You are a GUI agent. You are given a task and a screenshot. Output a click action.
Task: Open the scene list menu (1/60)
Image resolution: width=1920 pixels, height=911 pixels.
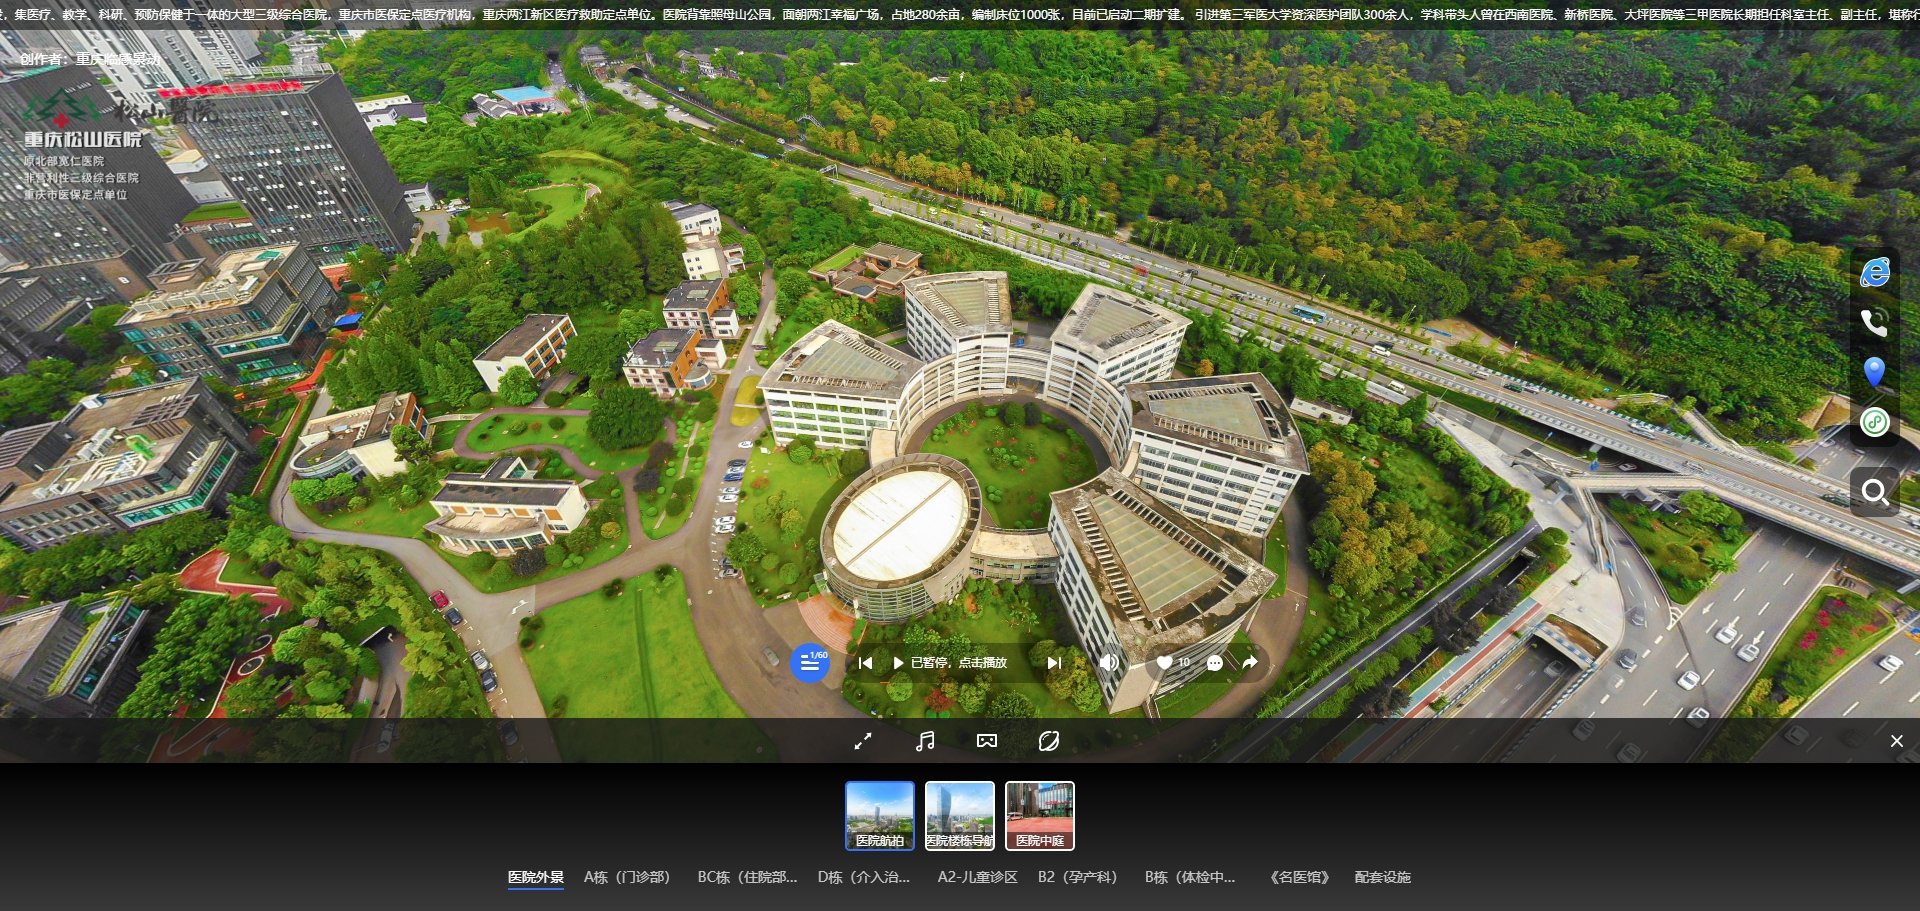(810, 663)
